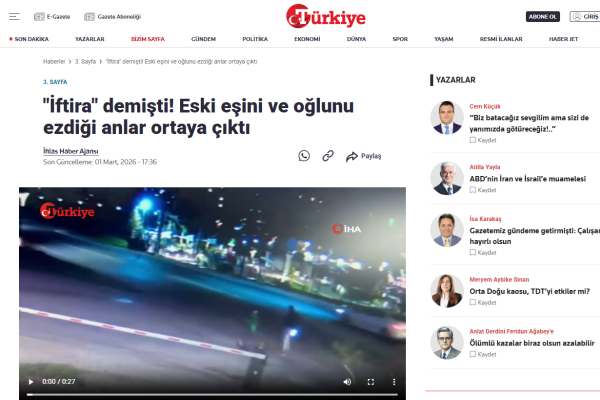This screenshot has height=400, width=600.
Task: Click the Paylaş share button
Action: coord(364,156)
